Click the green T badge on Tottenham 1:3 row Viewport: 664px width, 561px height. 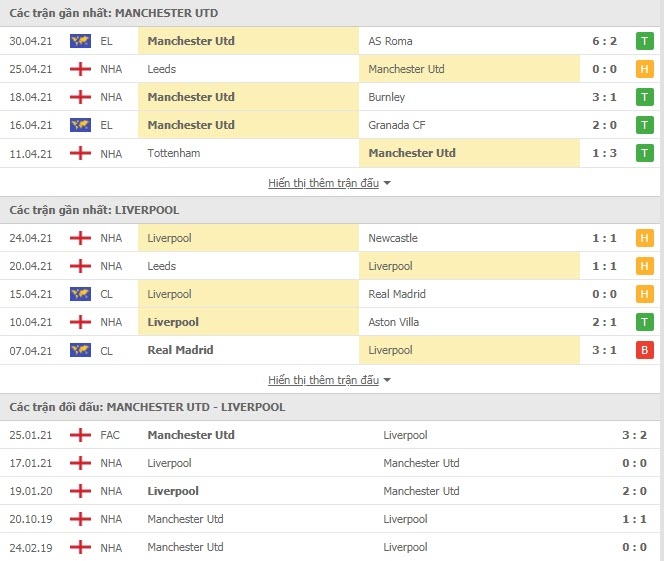(644, 153)
